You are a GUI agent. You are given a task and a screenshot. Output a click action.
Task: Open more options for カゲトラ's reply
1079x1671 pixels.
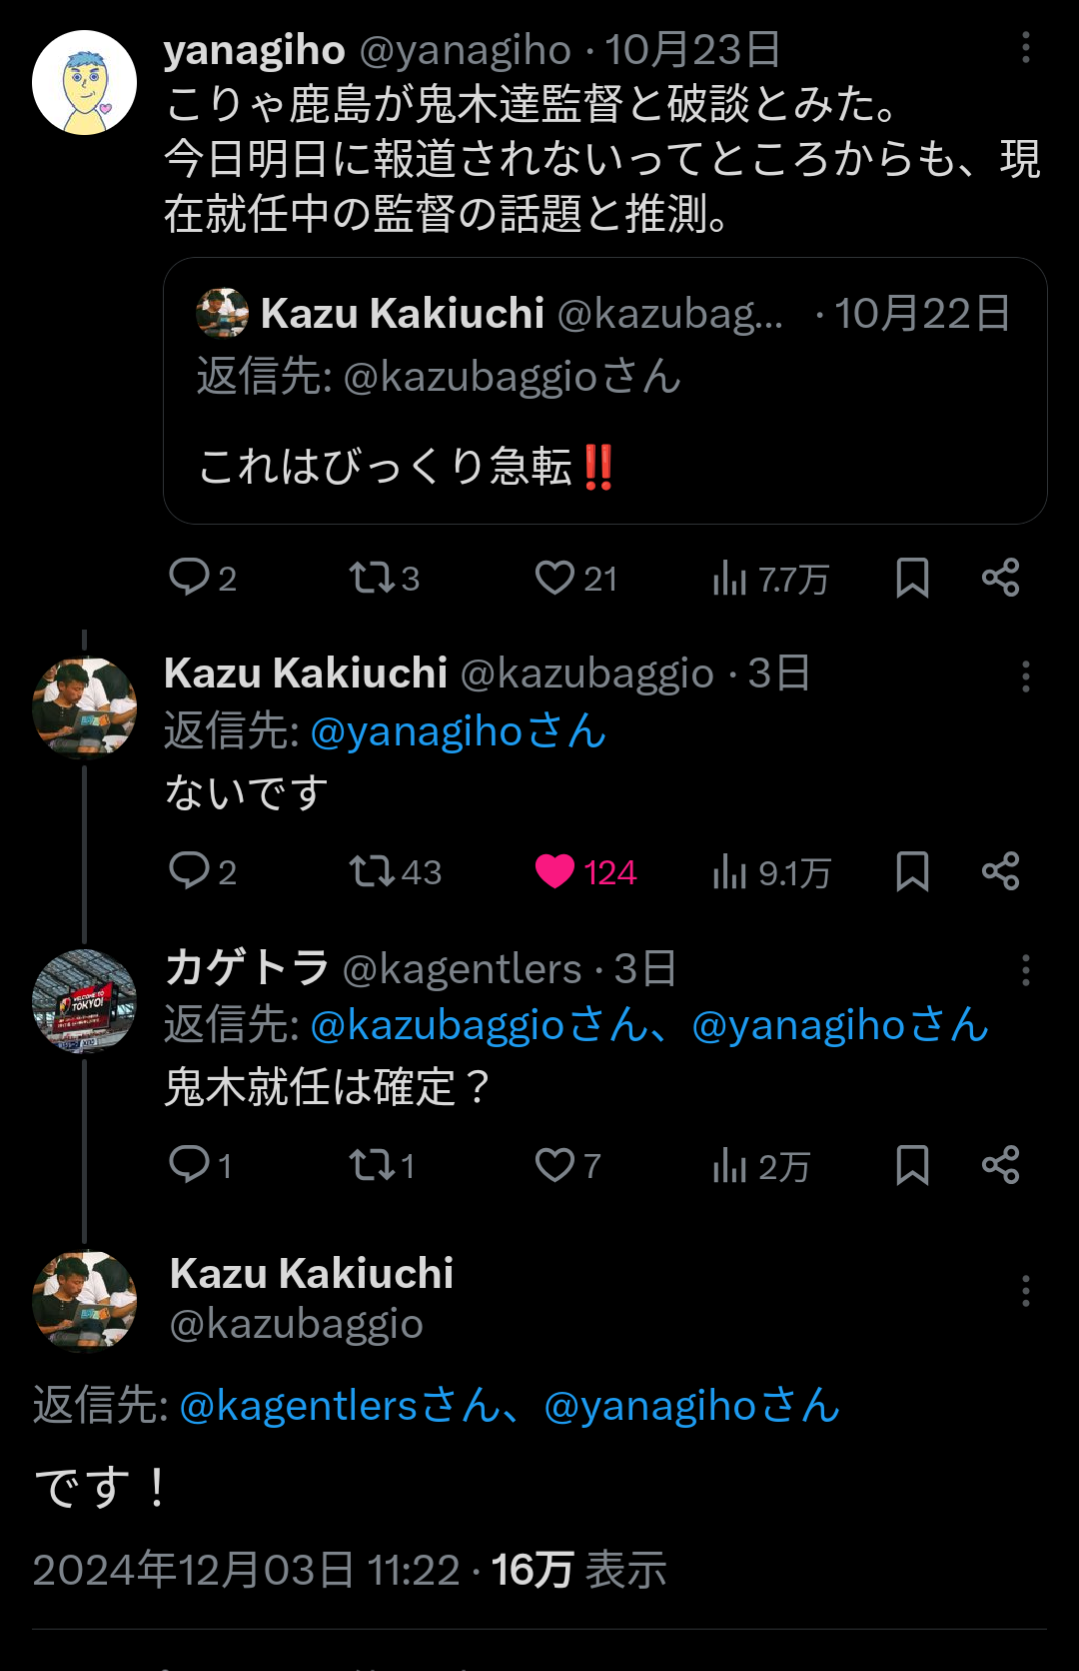coord(1025,970)
